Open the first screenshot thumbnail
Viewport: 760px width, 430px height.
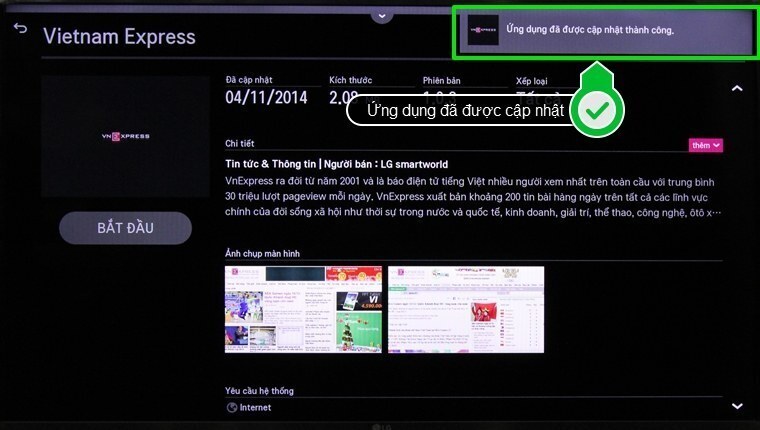(304, 308)
